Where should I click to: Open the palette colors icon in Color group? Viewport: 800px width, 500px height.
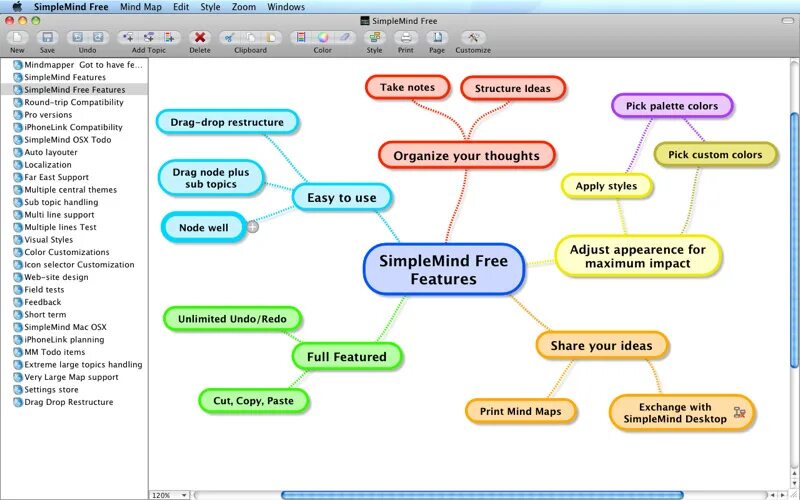pyautogui.click(x=301, y=37)
